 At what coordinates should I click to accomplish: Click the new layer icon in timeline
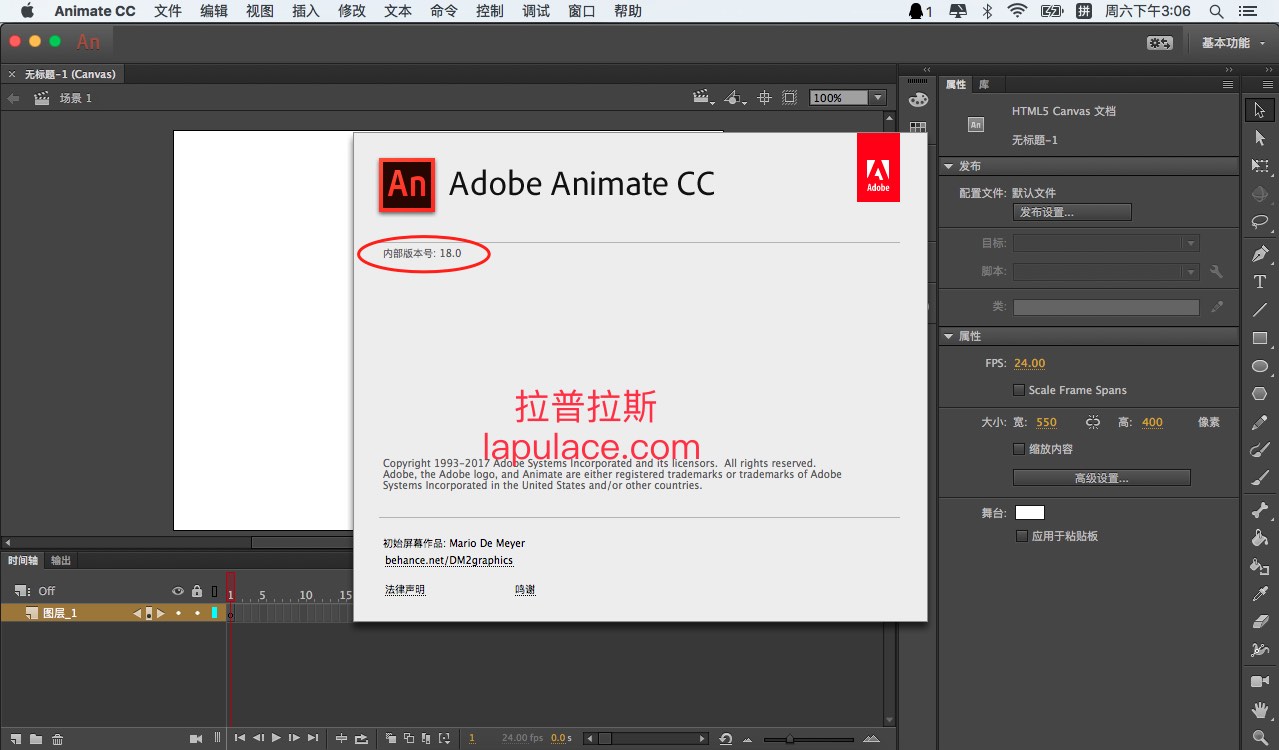pos(16,739)
